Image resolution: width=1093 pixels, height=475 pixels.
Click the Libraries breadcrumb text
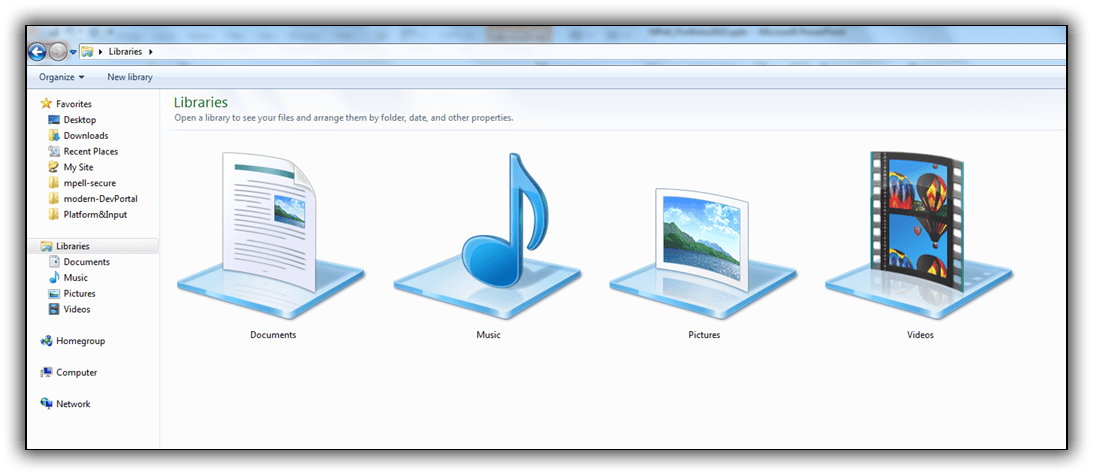tap(125, 52)
